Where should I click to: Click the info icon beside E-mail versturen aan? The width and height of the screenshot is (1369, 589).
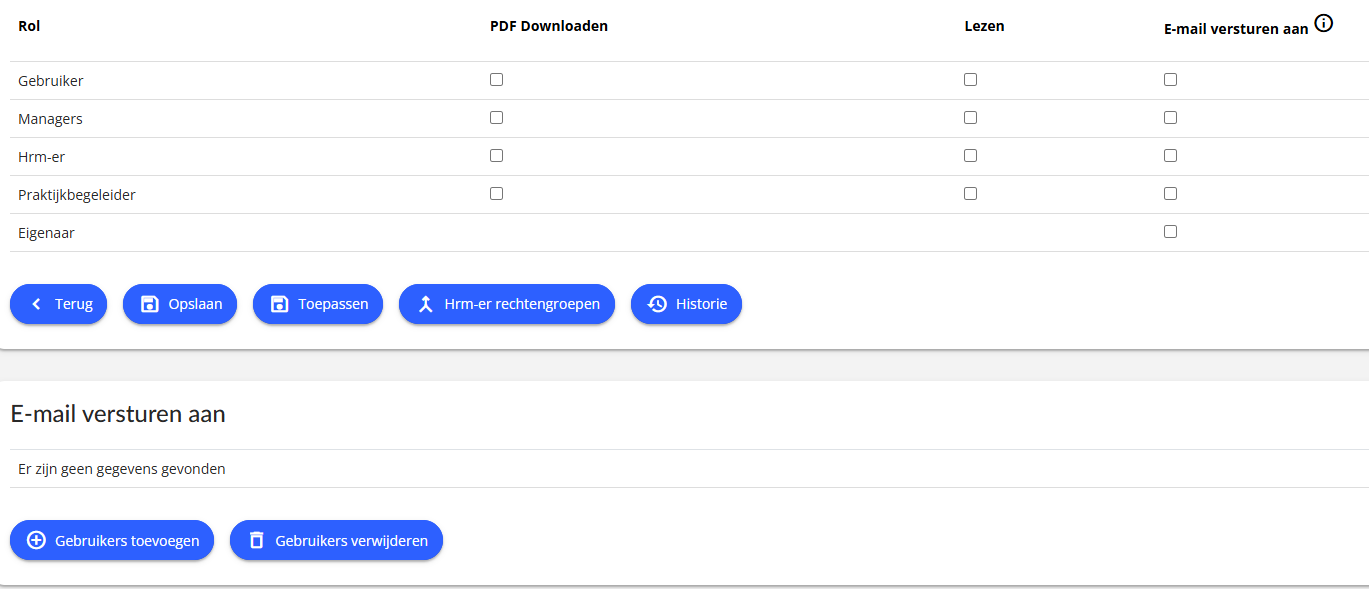click(1324, 23)
